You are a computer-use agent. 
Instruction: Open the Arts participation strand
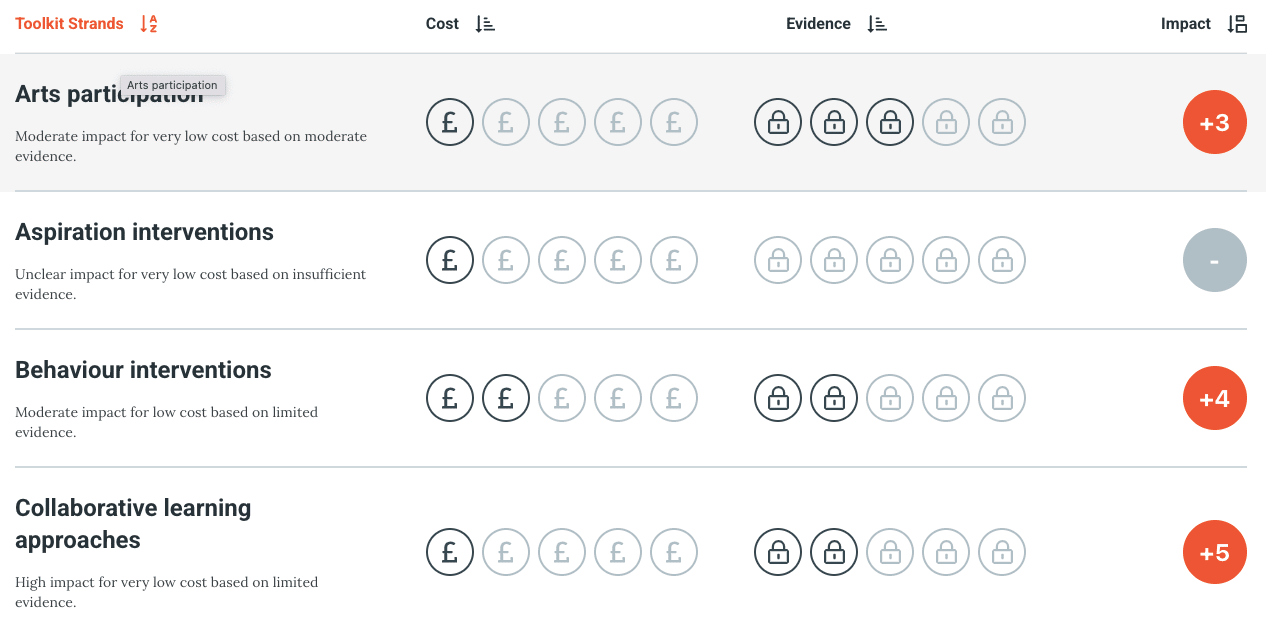109,95
